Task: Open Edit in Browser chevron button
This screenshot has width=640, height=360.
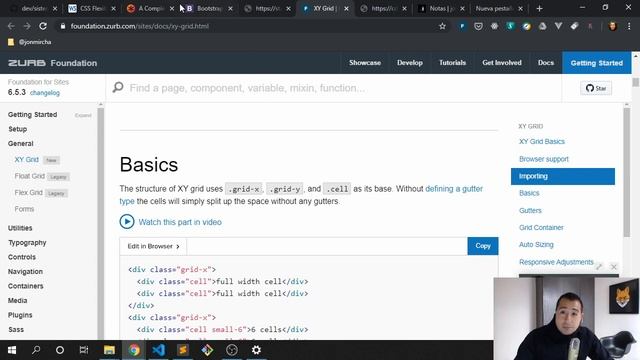Action: [x=153, y=246]
